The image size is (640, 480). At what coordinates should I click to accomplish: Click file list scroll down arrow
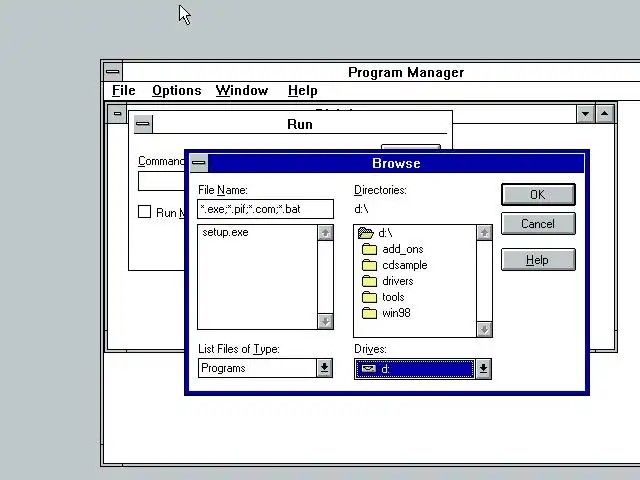pos(325,321)
